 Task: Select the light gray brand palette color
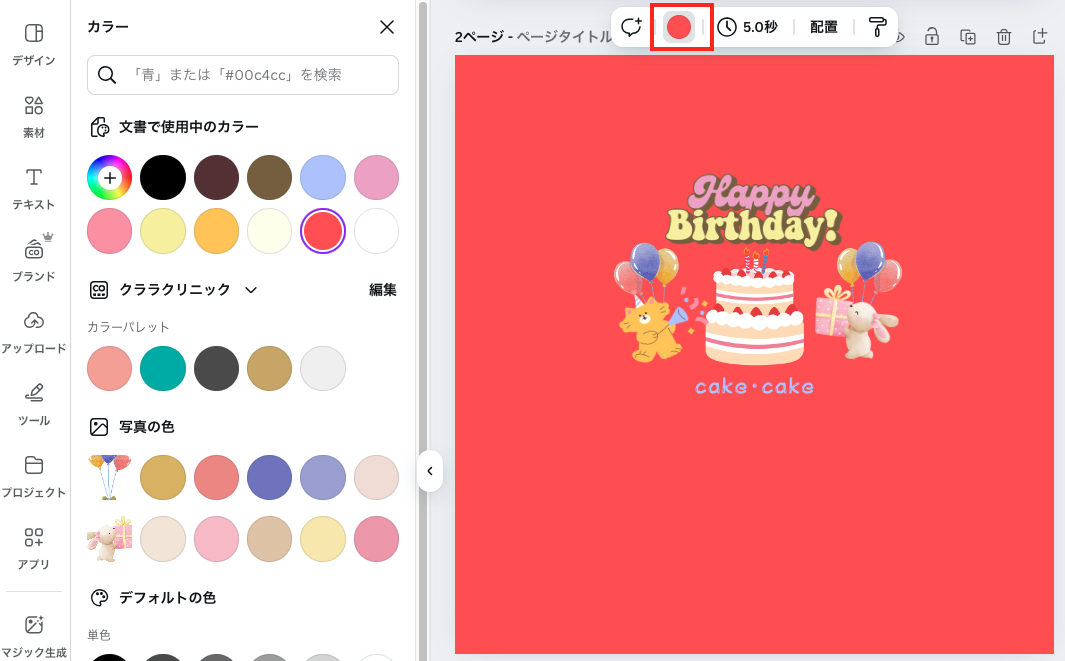pos(323,368)
